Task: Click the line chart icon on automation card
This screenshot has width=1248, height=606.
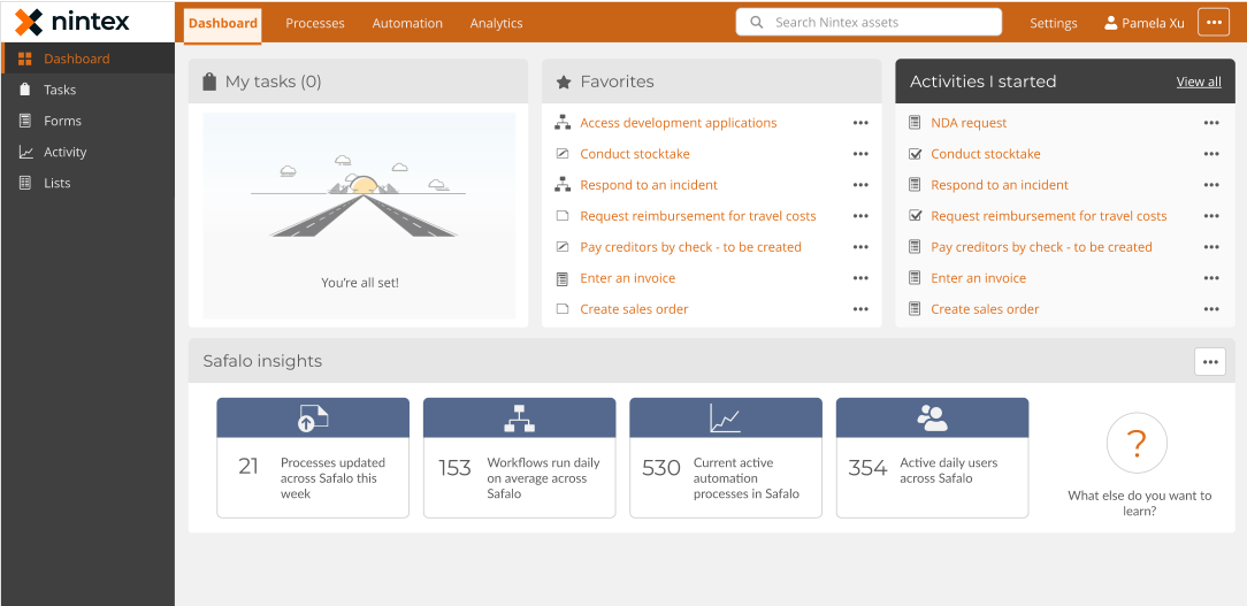Action: click(726, 418)
